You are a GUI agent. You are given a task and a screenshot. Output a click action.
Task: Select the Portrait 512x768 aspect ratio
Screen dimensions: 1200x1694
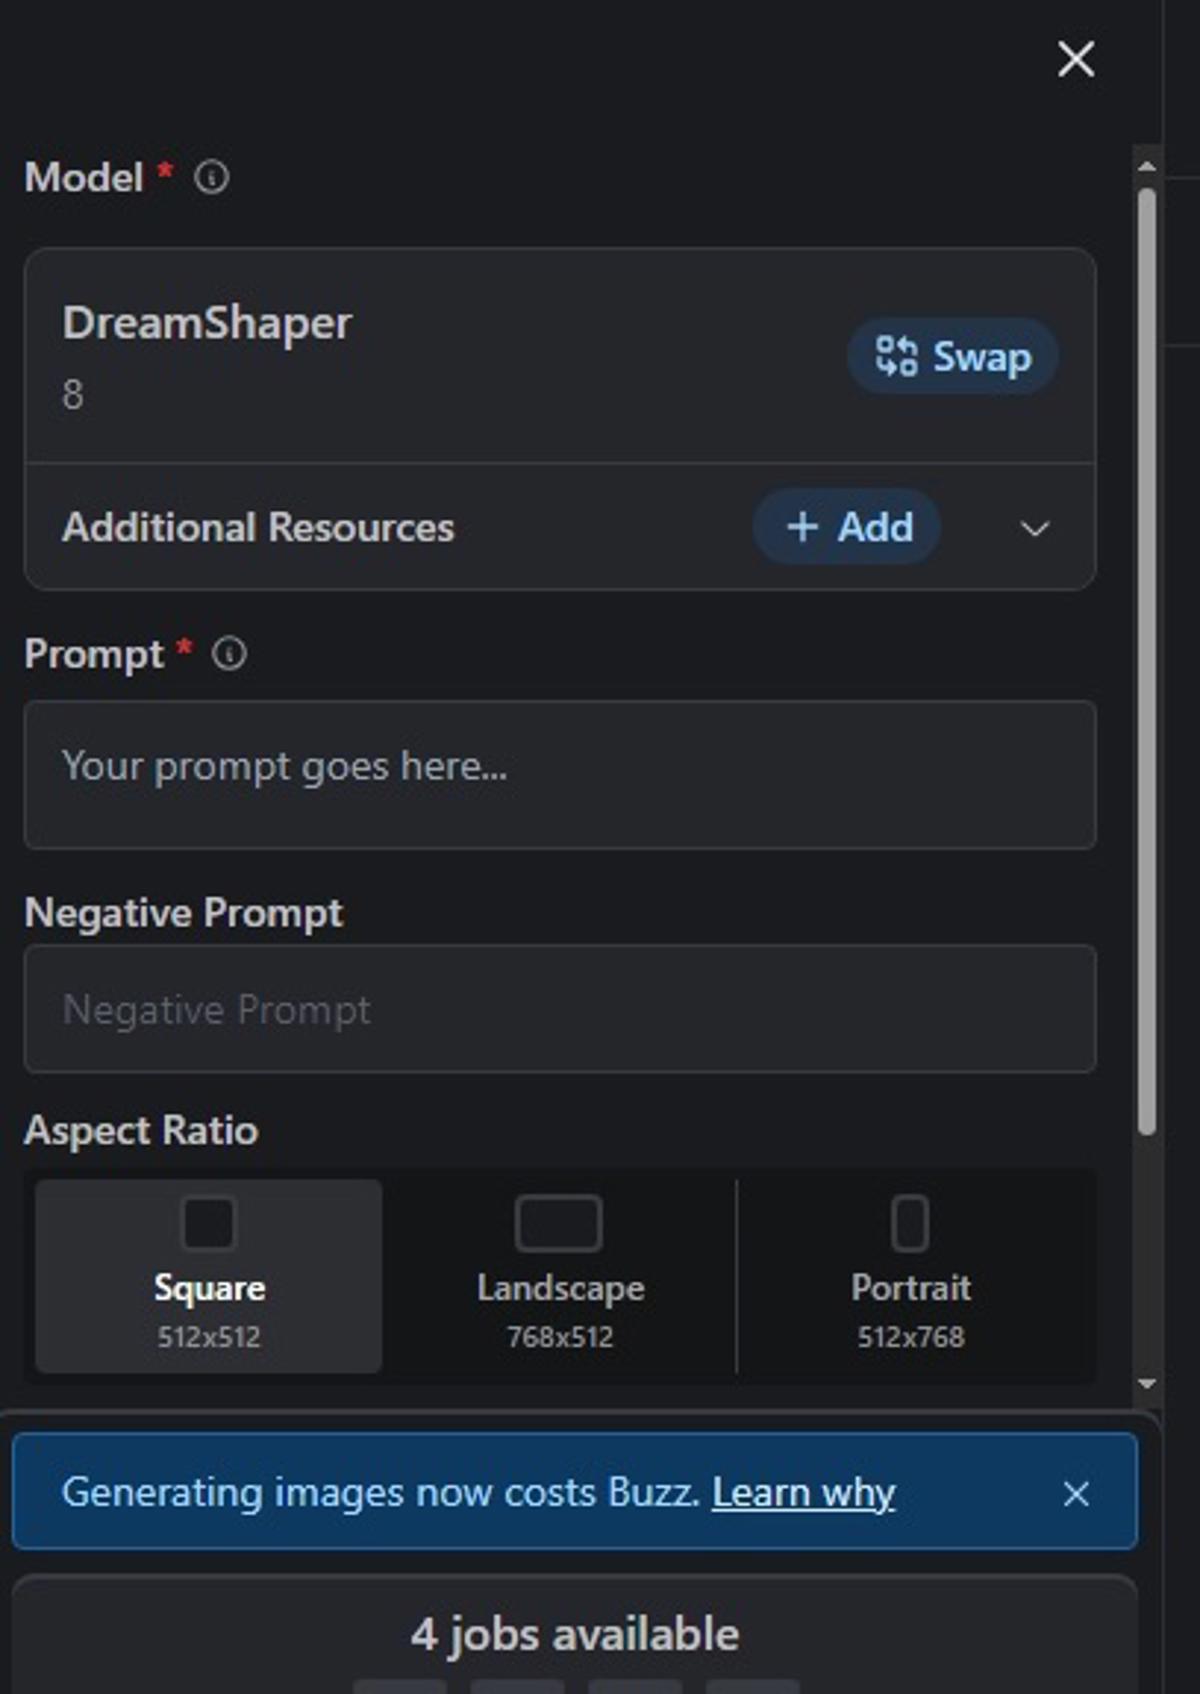(911, 1276)
